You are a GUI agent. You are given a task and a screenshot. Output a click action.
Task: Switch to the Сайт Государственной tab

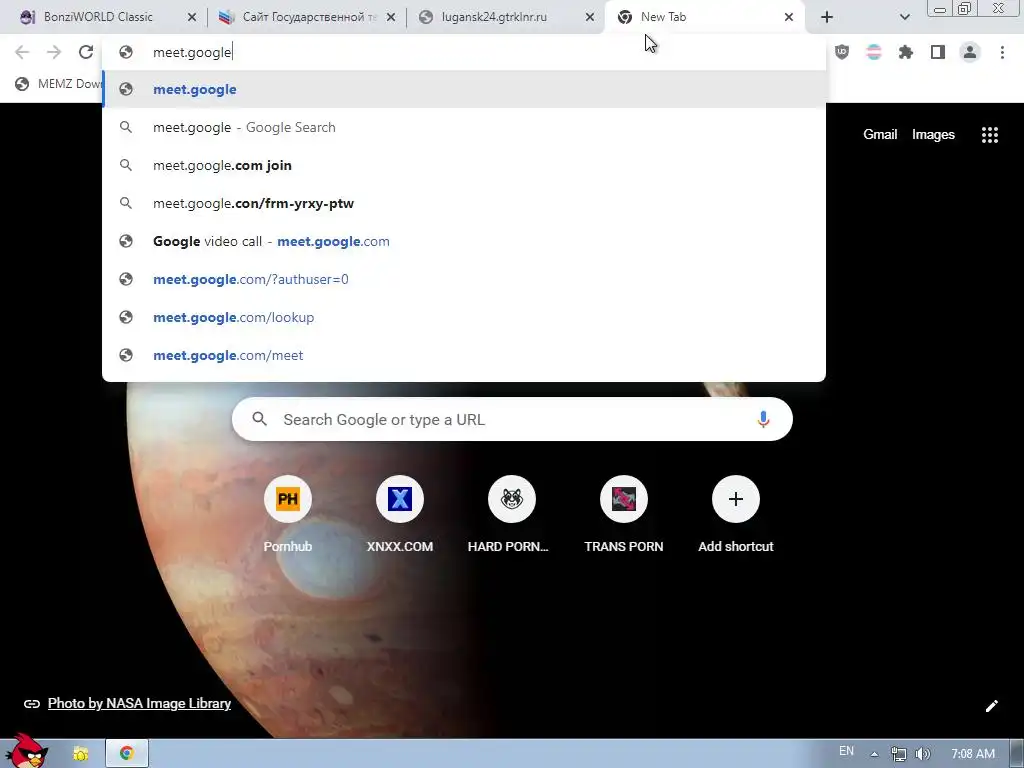(306, 17)
